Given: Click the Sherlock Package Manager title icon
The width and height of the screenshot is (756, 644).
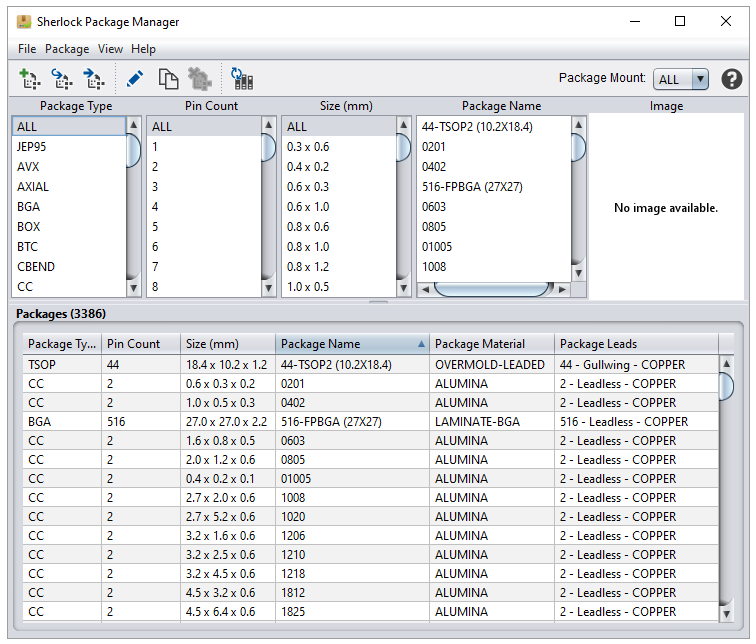Looking at the screenshot, I should [24, 22].
